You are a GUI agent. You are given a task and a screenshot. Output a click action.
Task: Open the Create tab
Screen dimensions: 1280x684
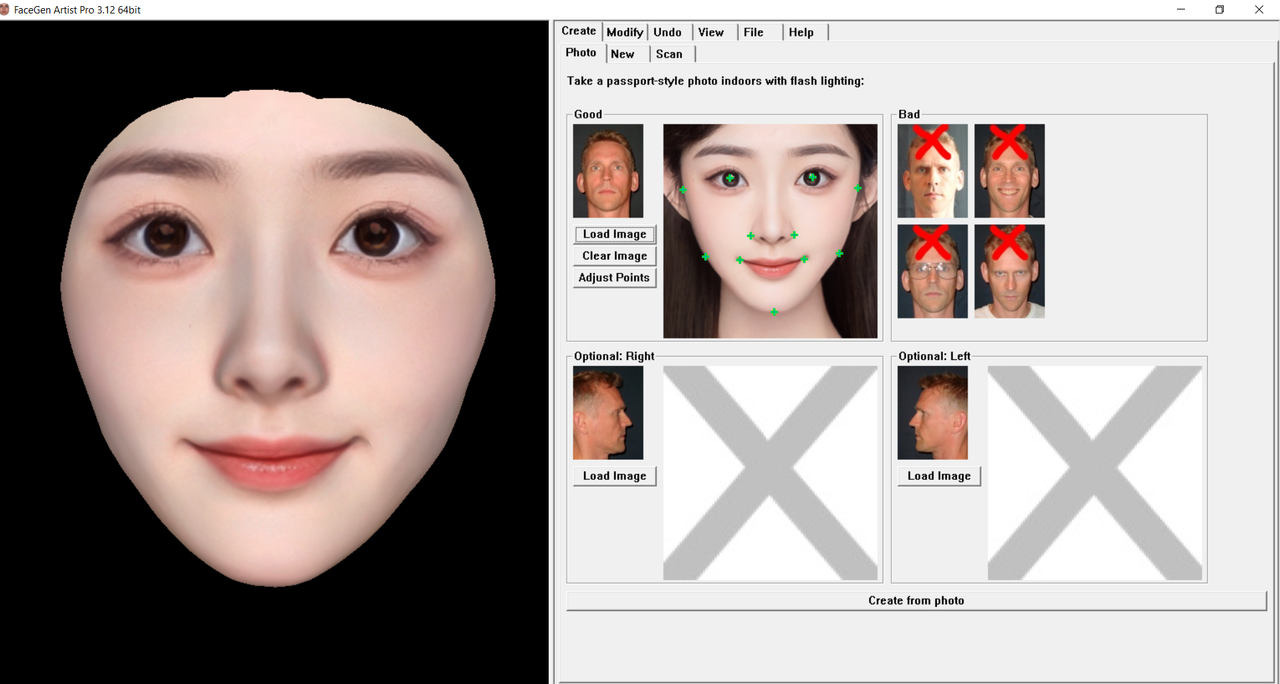tap(579, 31)
